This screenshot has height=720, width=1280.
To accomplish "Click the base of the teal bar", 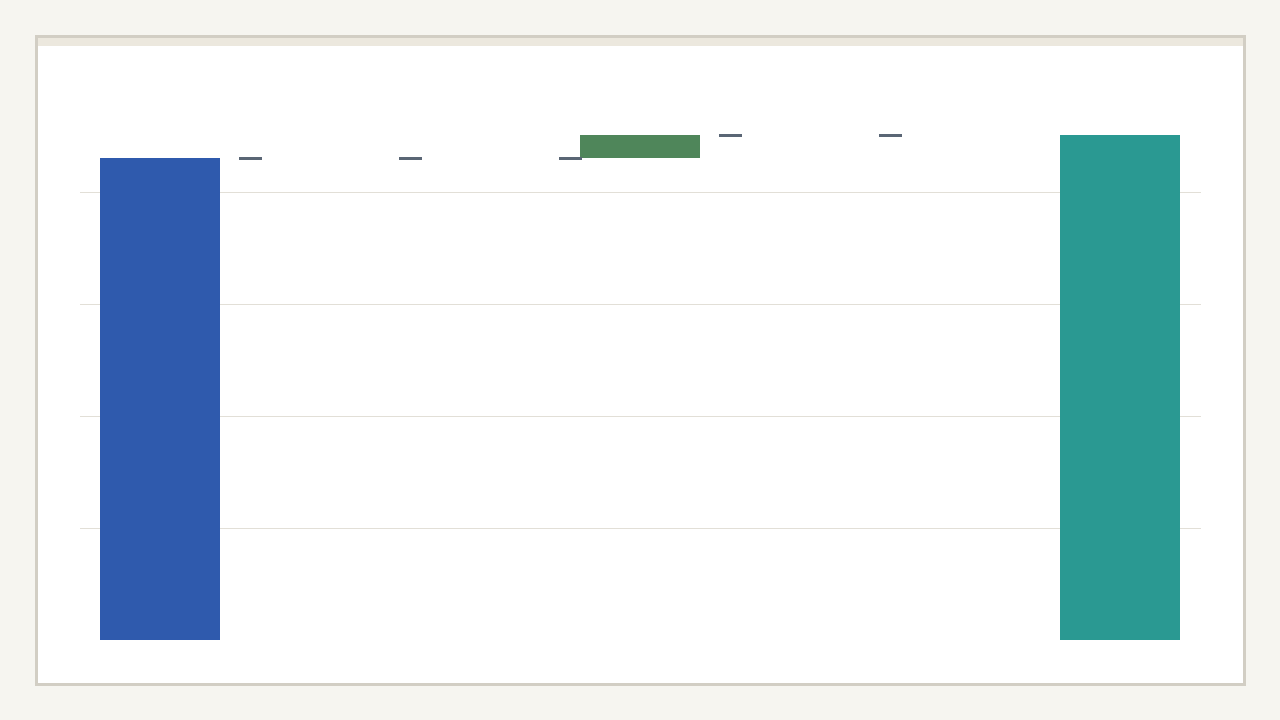I will (x=1120, y=638).
